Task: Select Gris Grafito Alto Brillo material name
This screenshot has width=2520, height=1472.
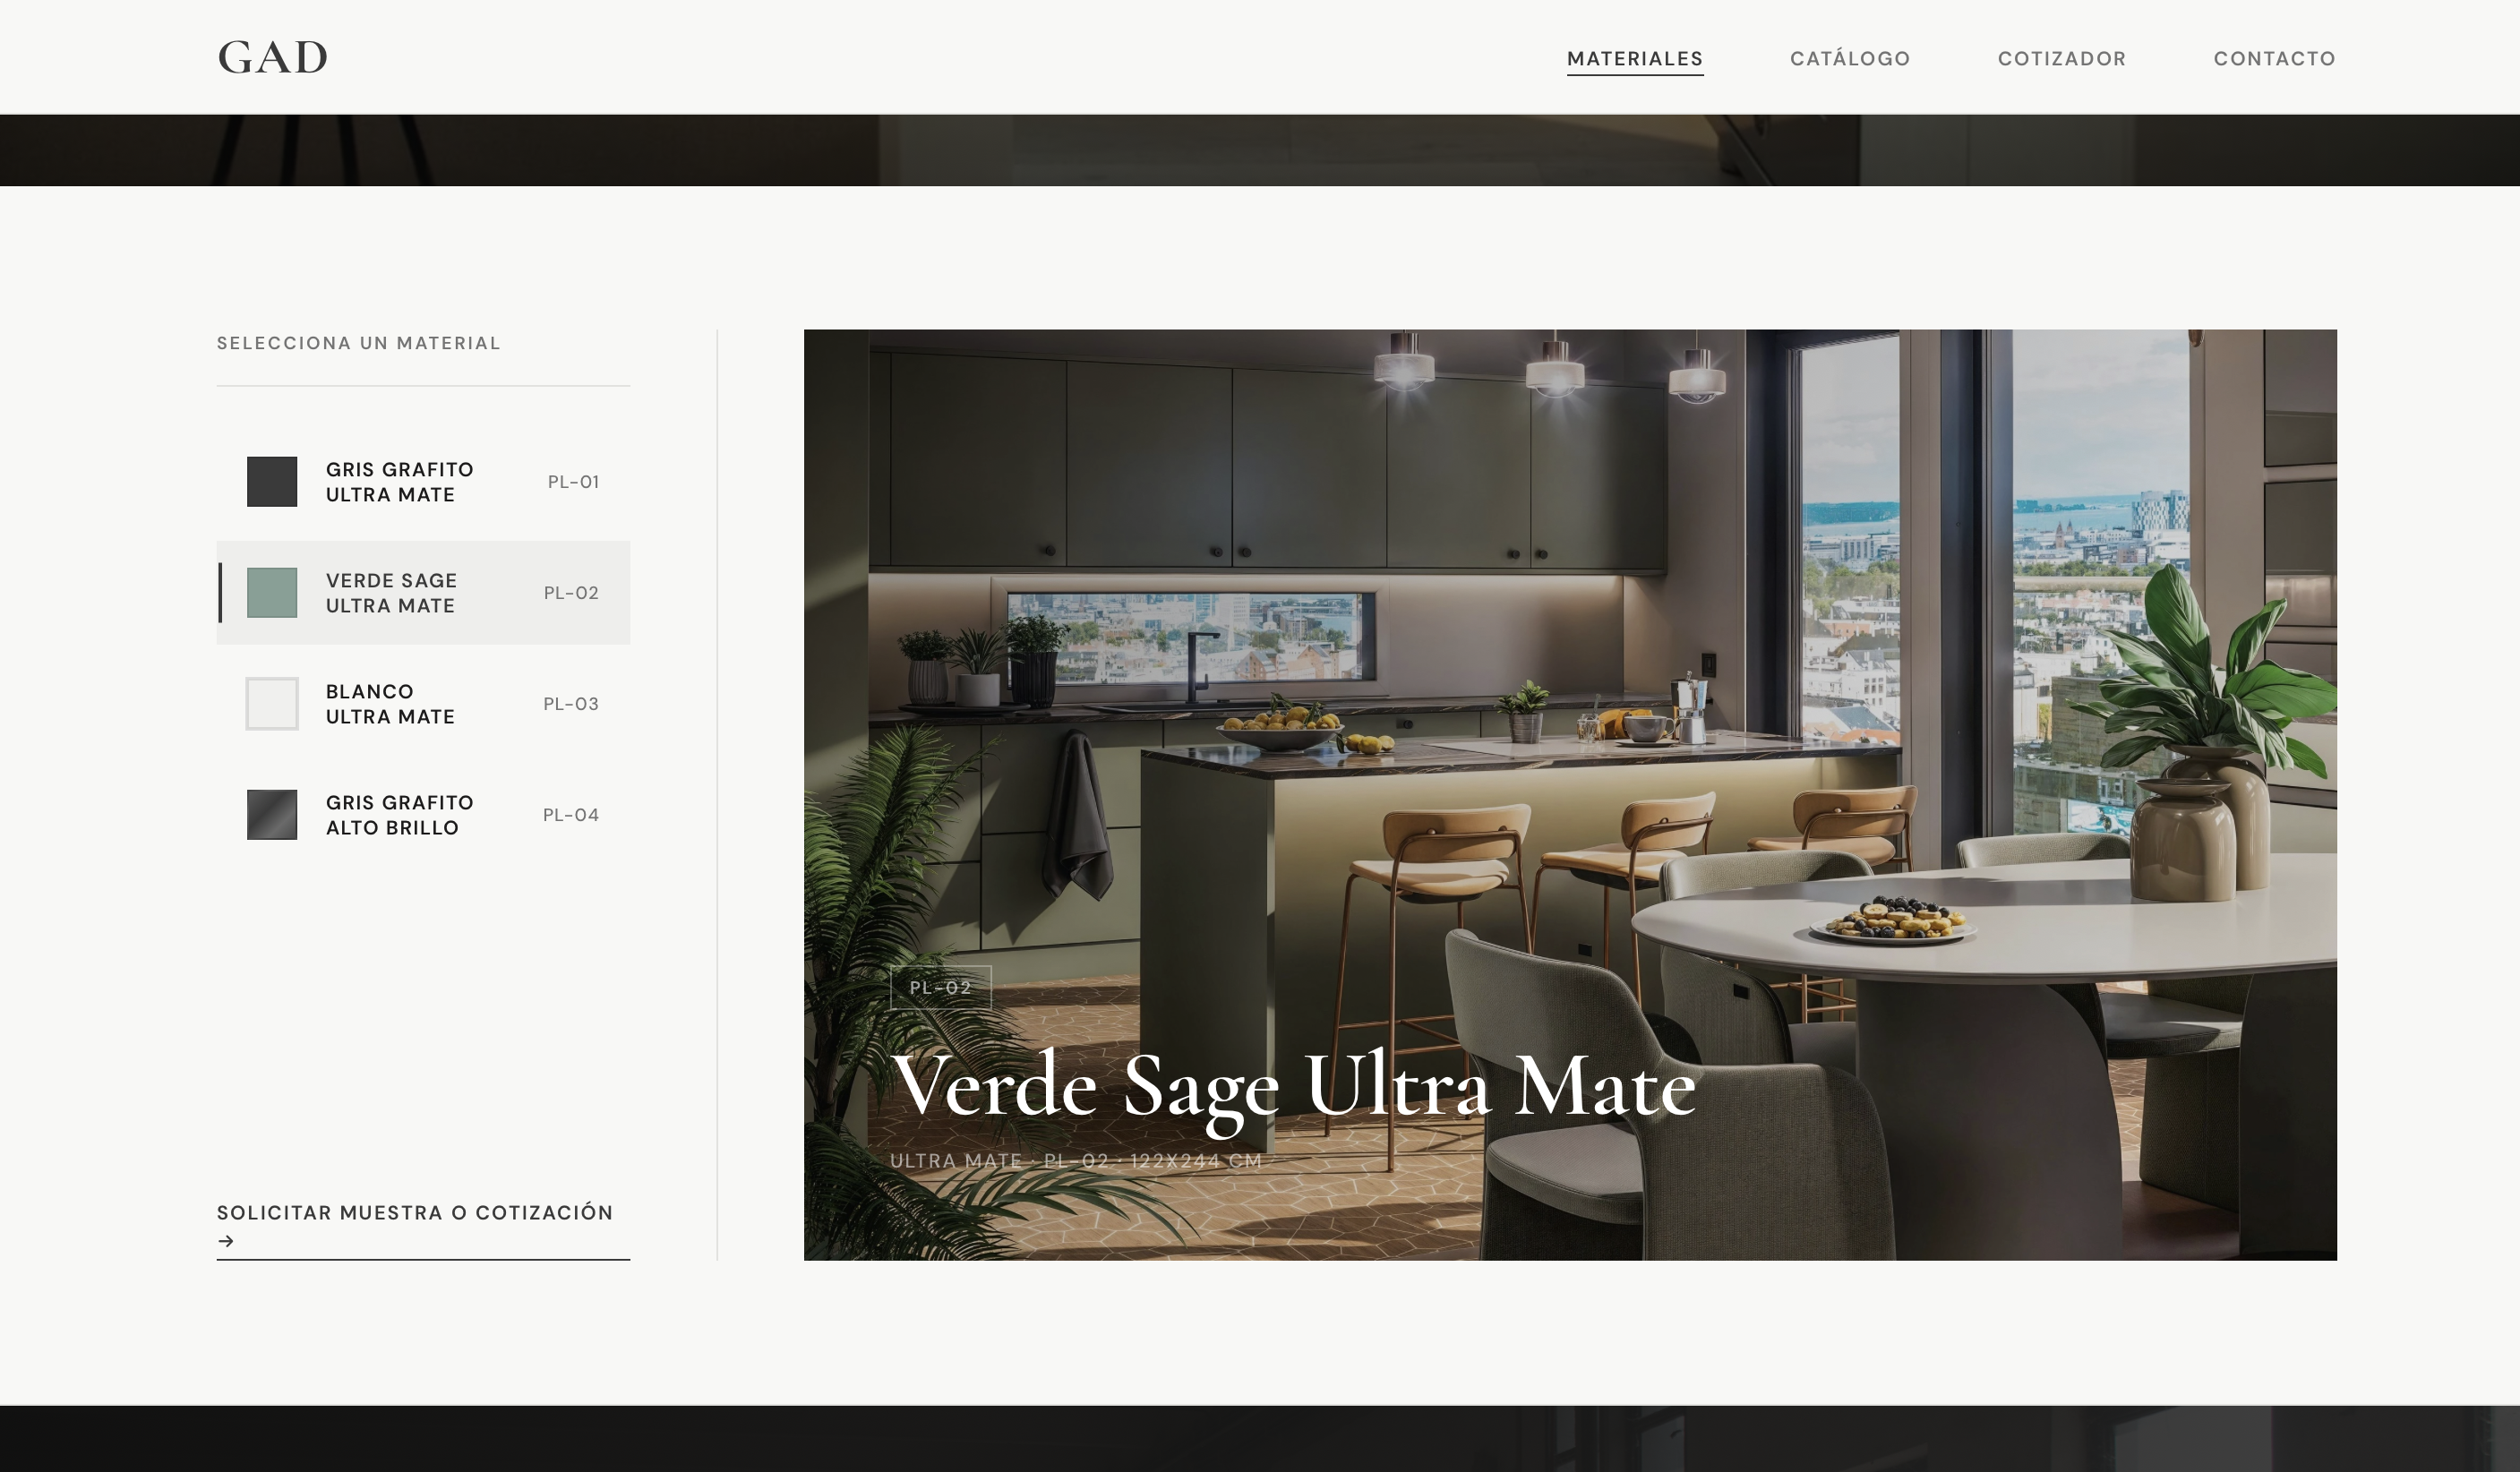Action: pos(400,815)
